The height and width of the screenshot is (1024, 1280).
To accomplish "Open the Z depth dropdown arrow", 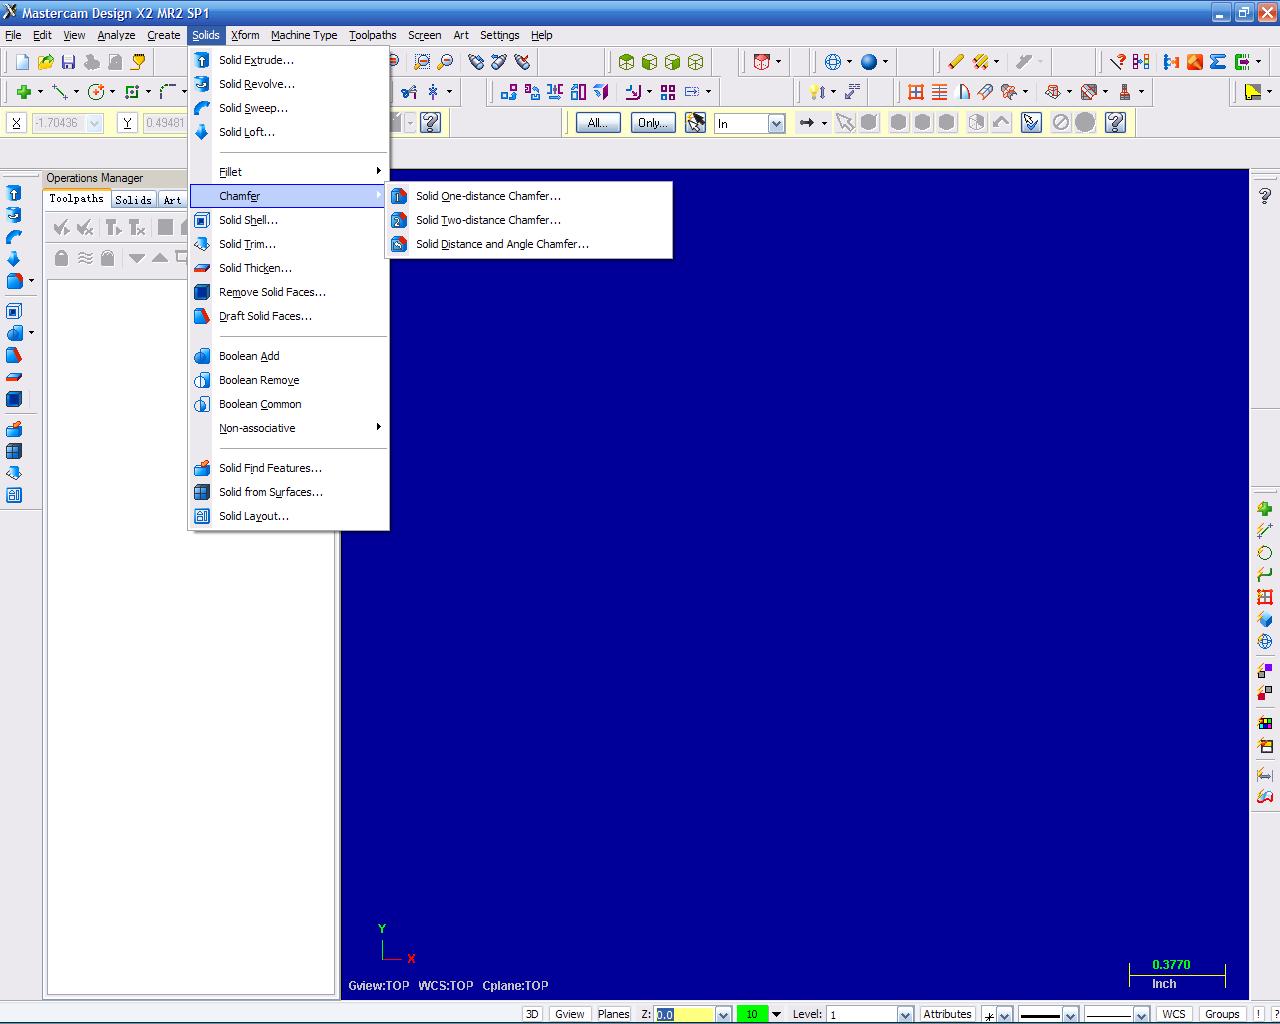I will [723, 1014].
